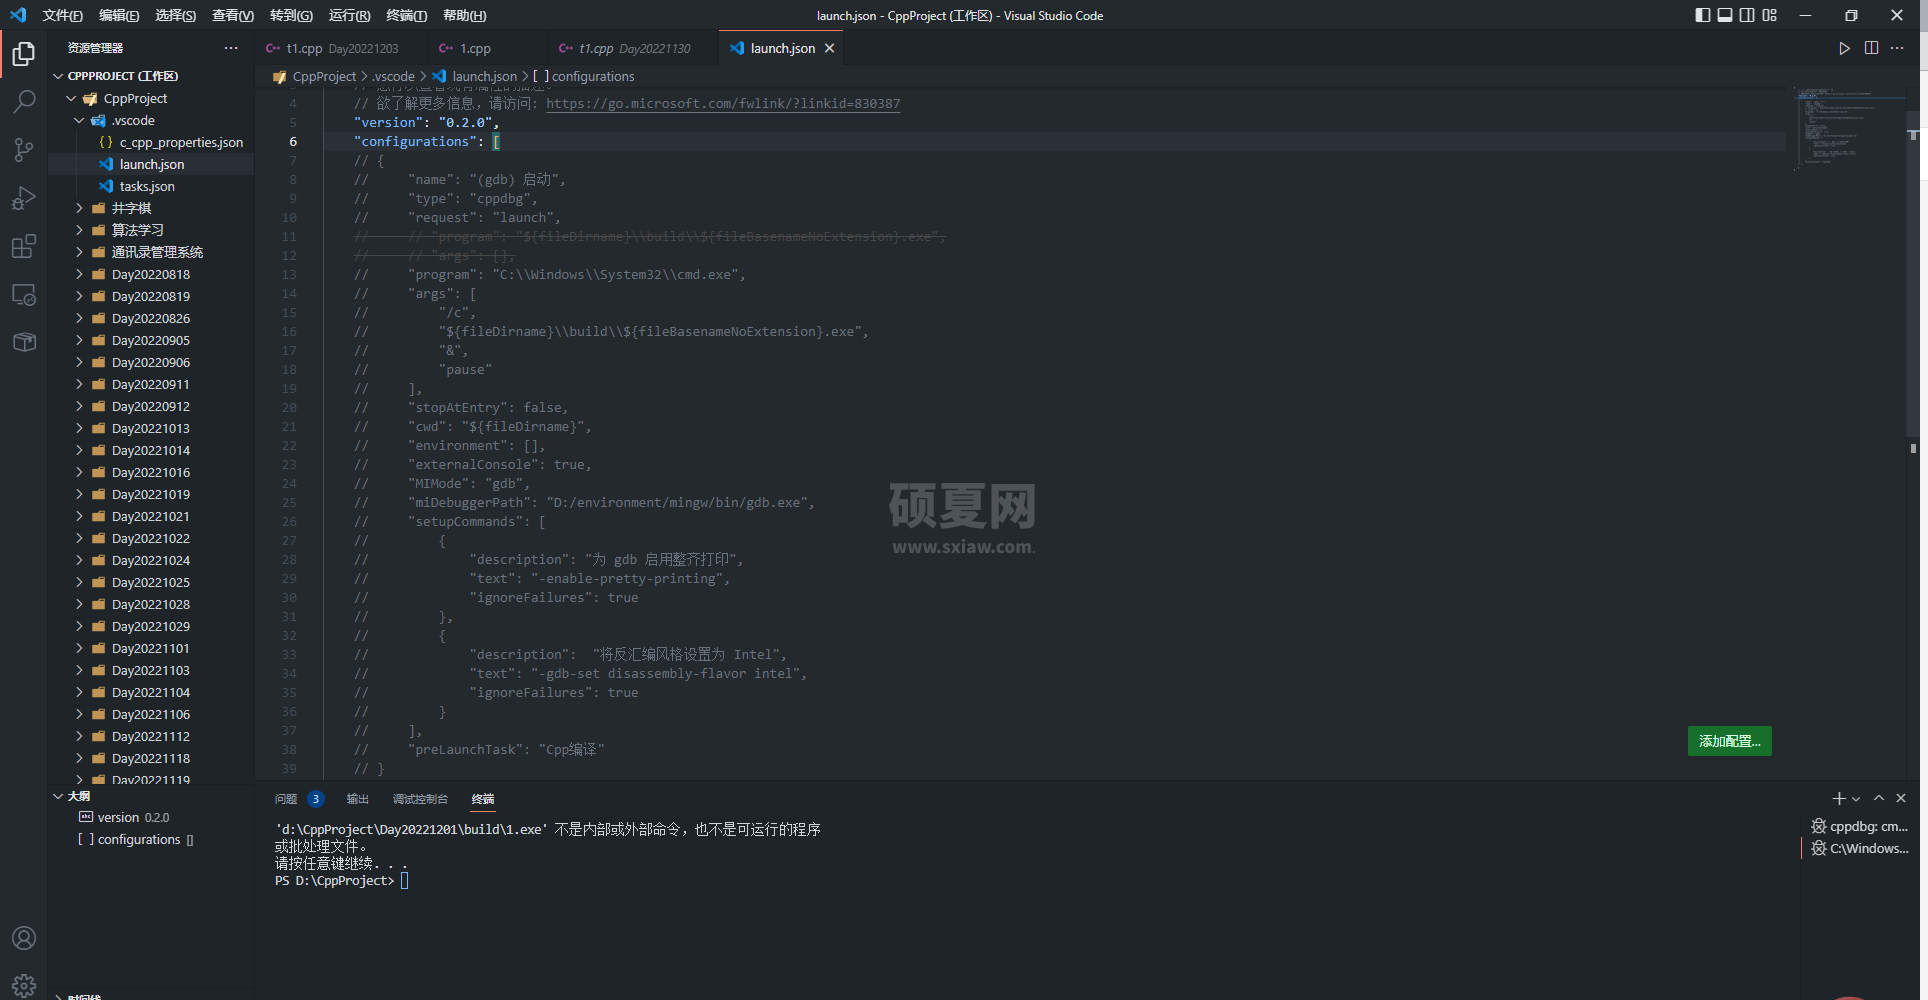This screenshot has width=1928, height=1000.
Task: Switch to the 调试控制台 panel tab
Action: click(x=420, y=799)
